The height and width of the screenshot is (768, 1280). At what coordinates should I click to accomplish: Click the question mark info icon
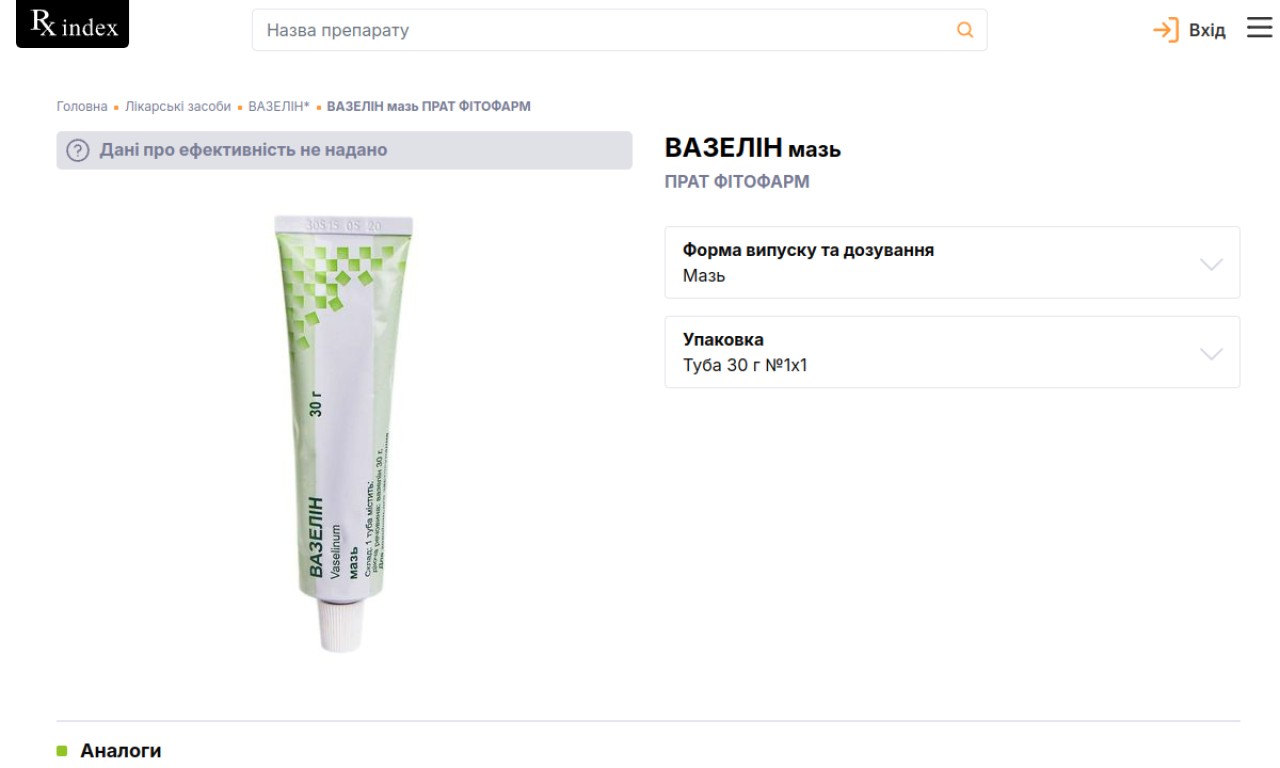(78, 151)
